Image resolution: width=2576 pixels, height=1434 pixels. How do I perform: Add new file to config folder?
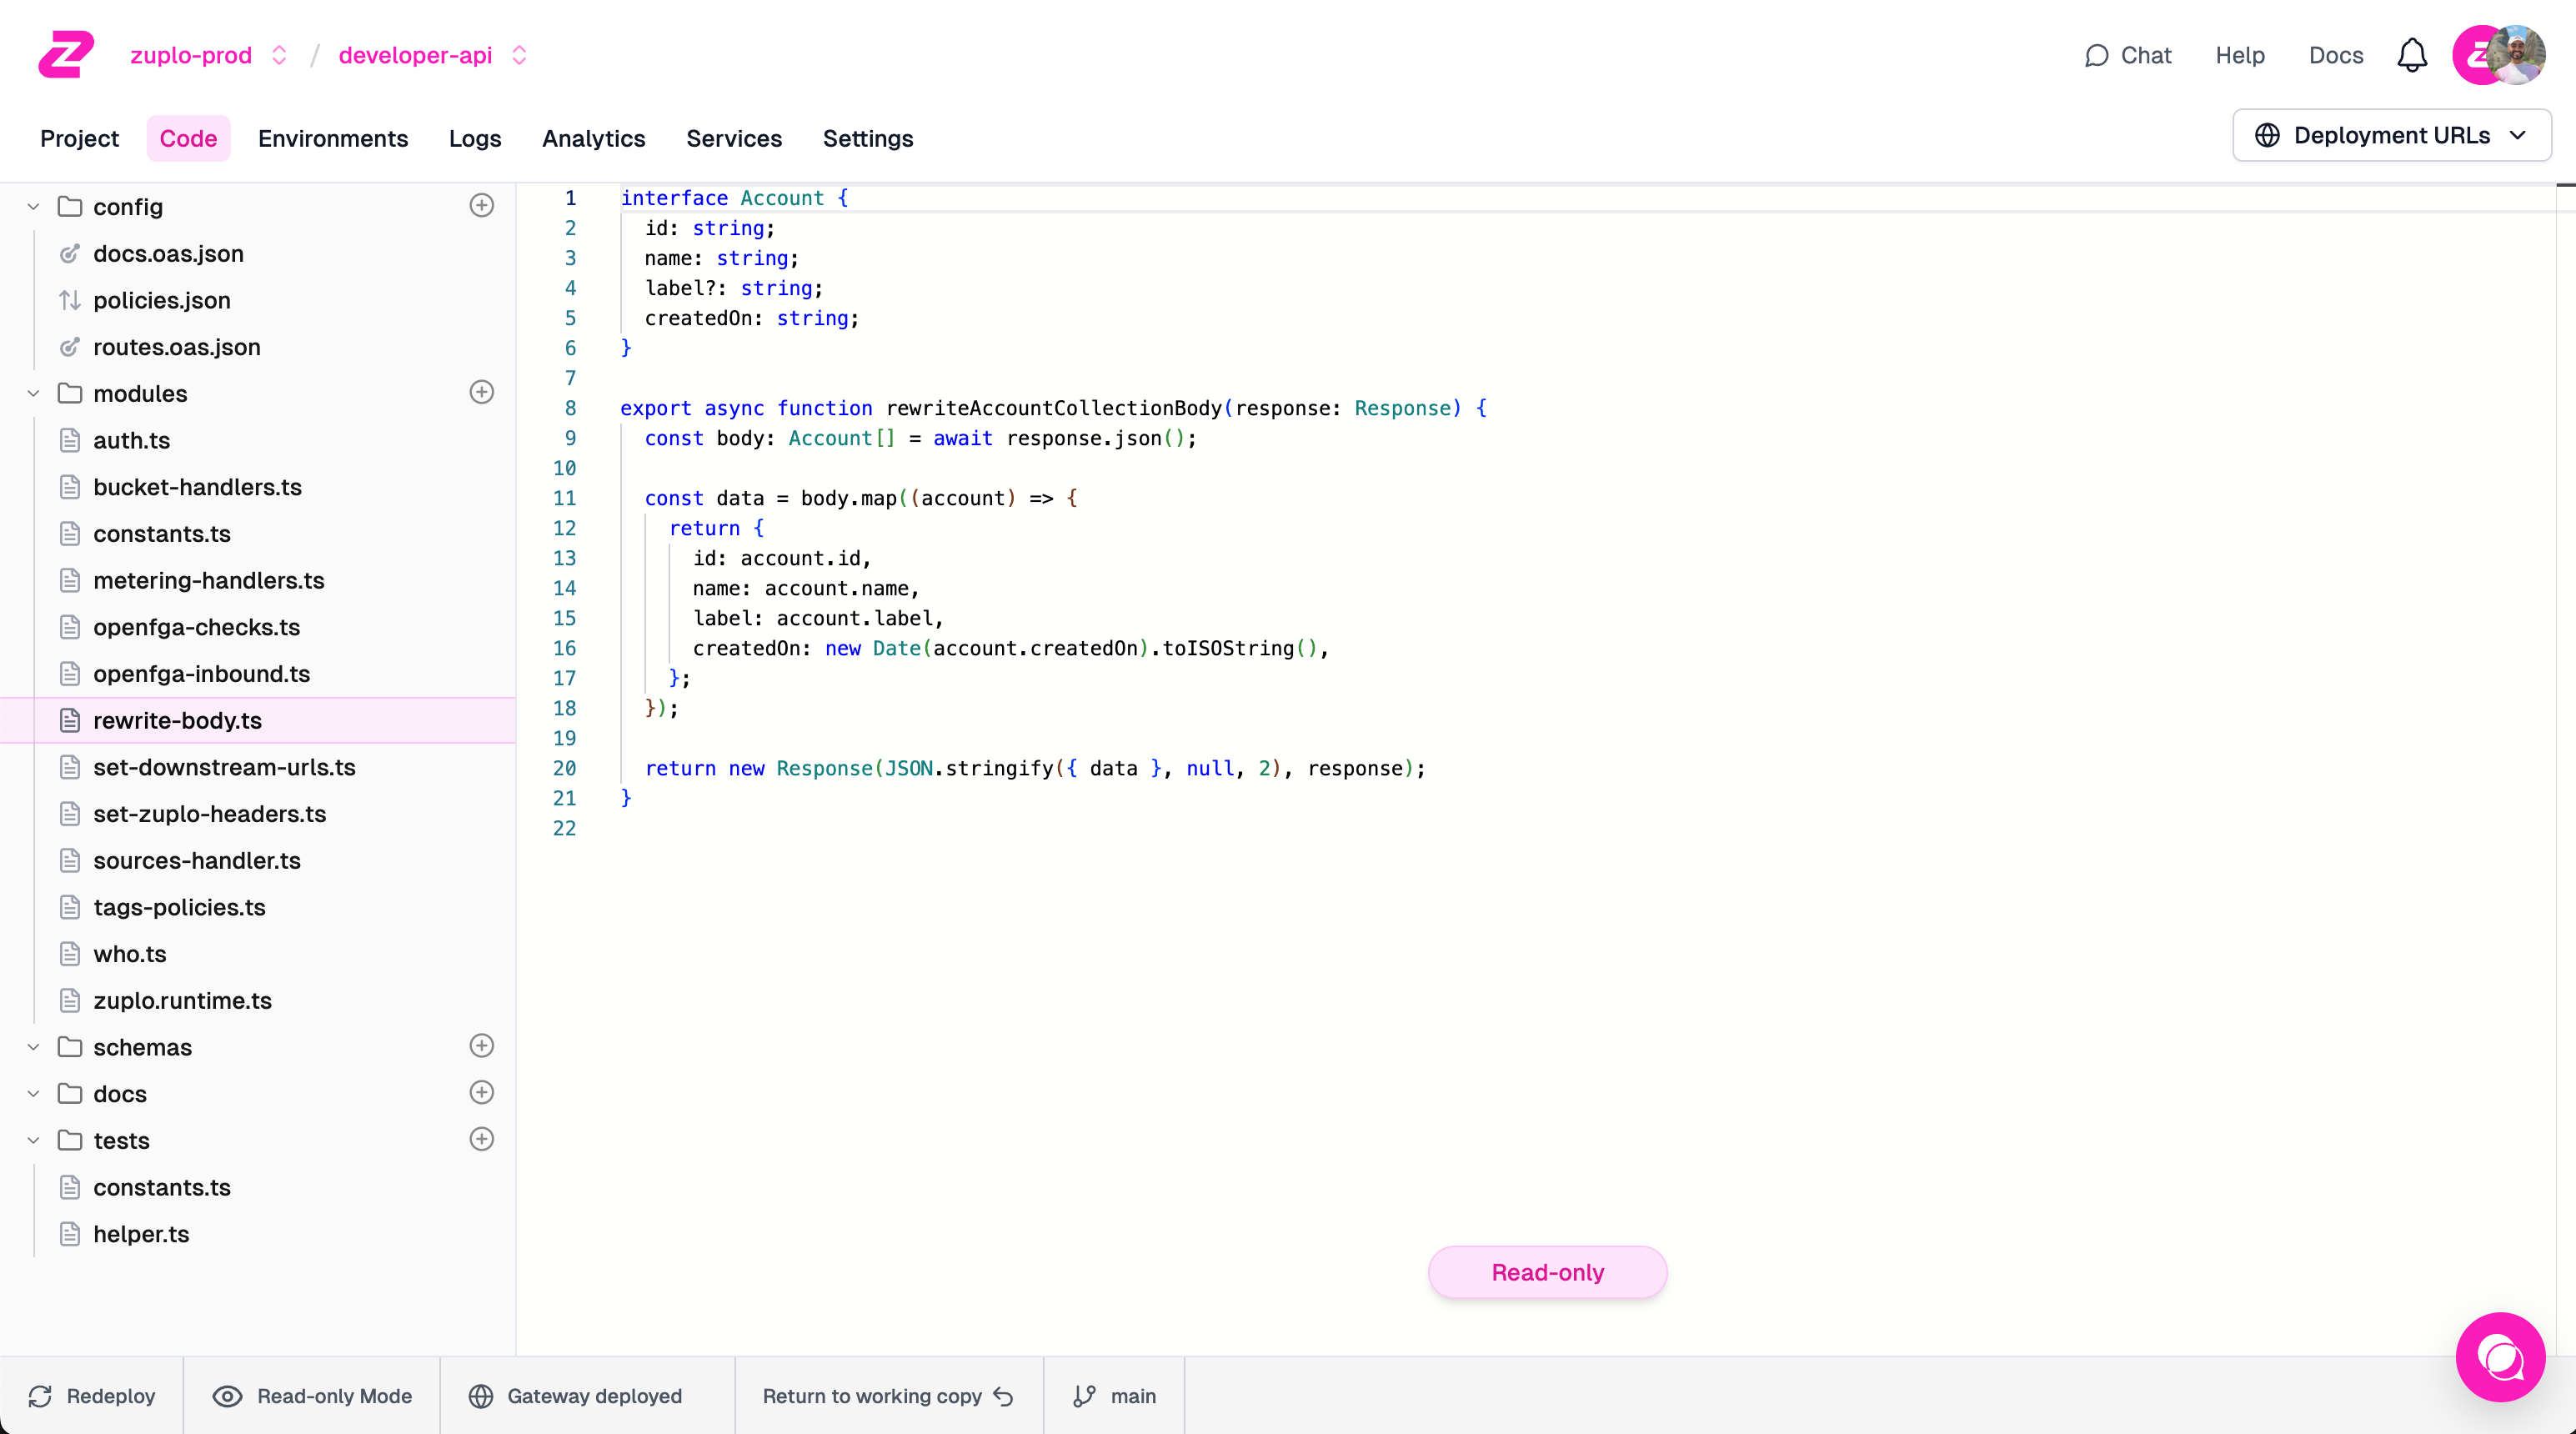point(481,206)
